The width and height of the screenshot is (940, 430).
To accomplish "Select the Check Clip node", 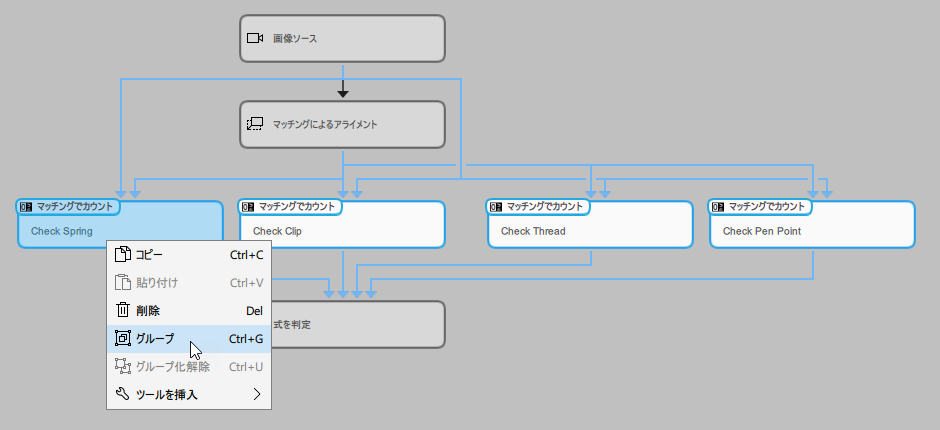I will click(342, 231).
